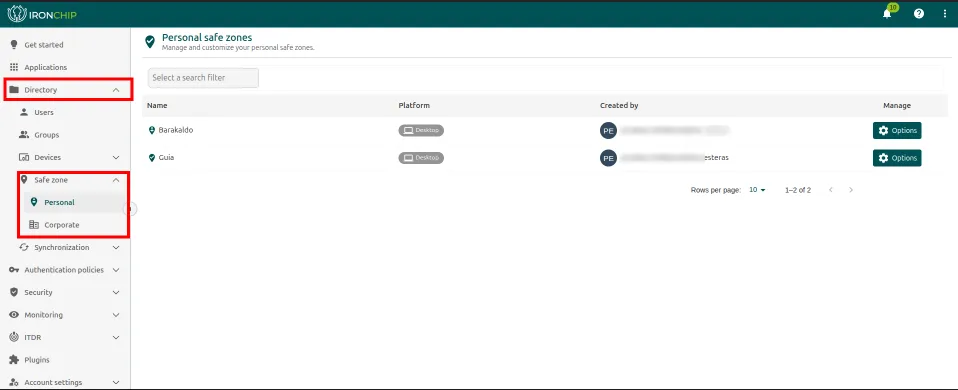Viewport: 958px width, 390px height.
Task: Click the Platform column header
Action: 414,105
